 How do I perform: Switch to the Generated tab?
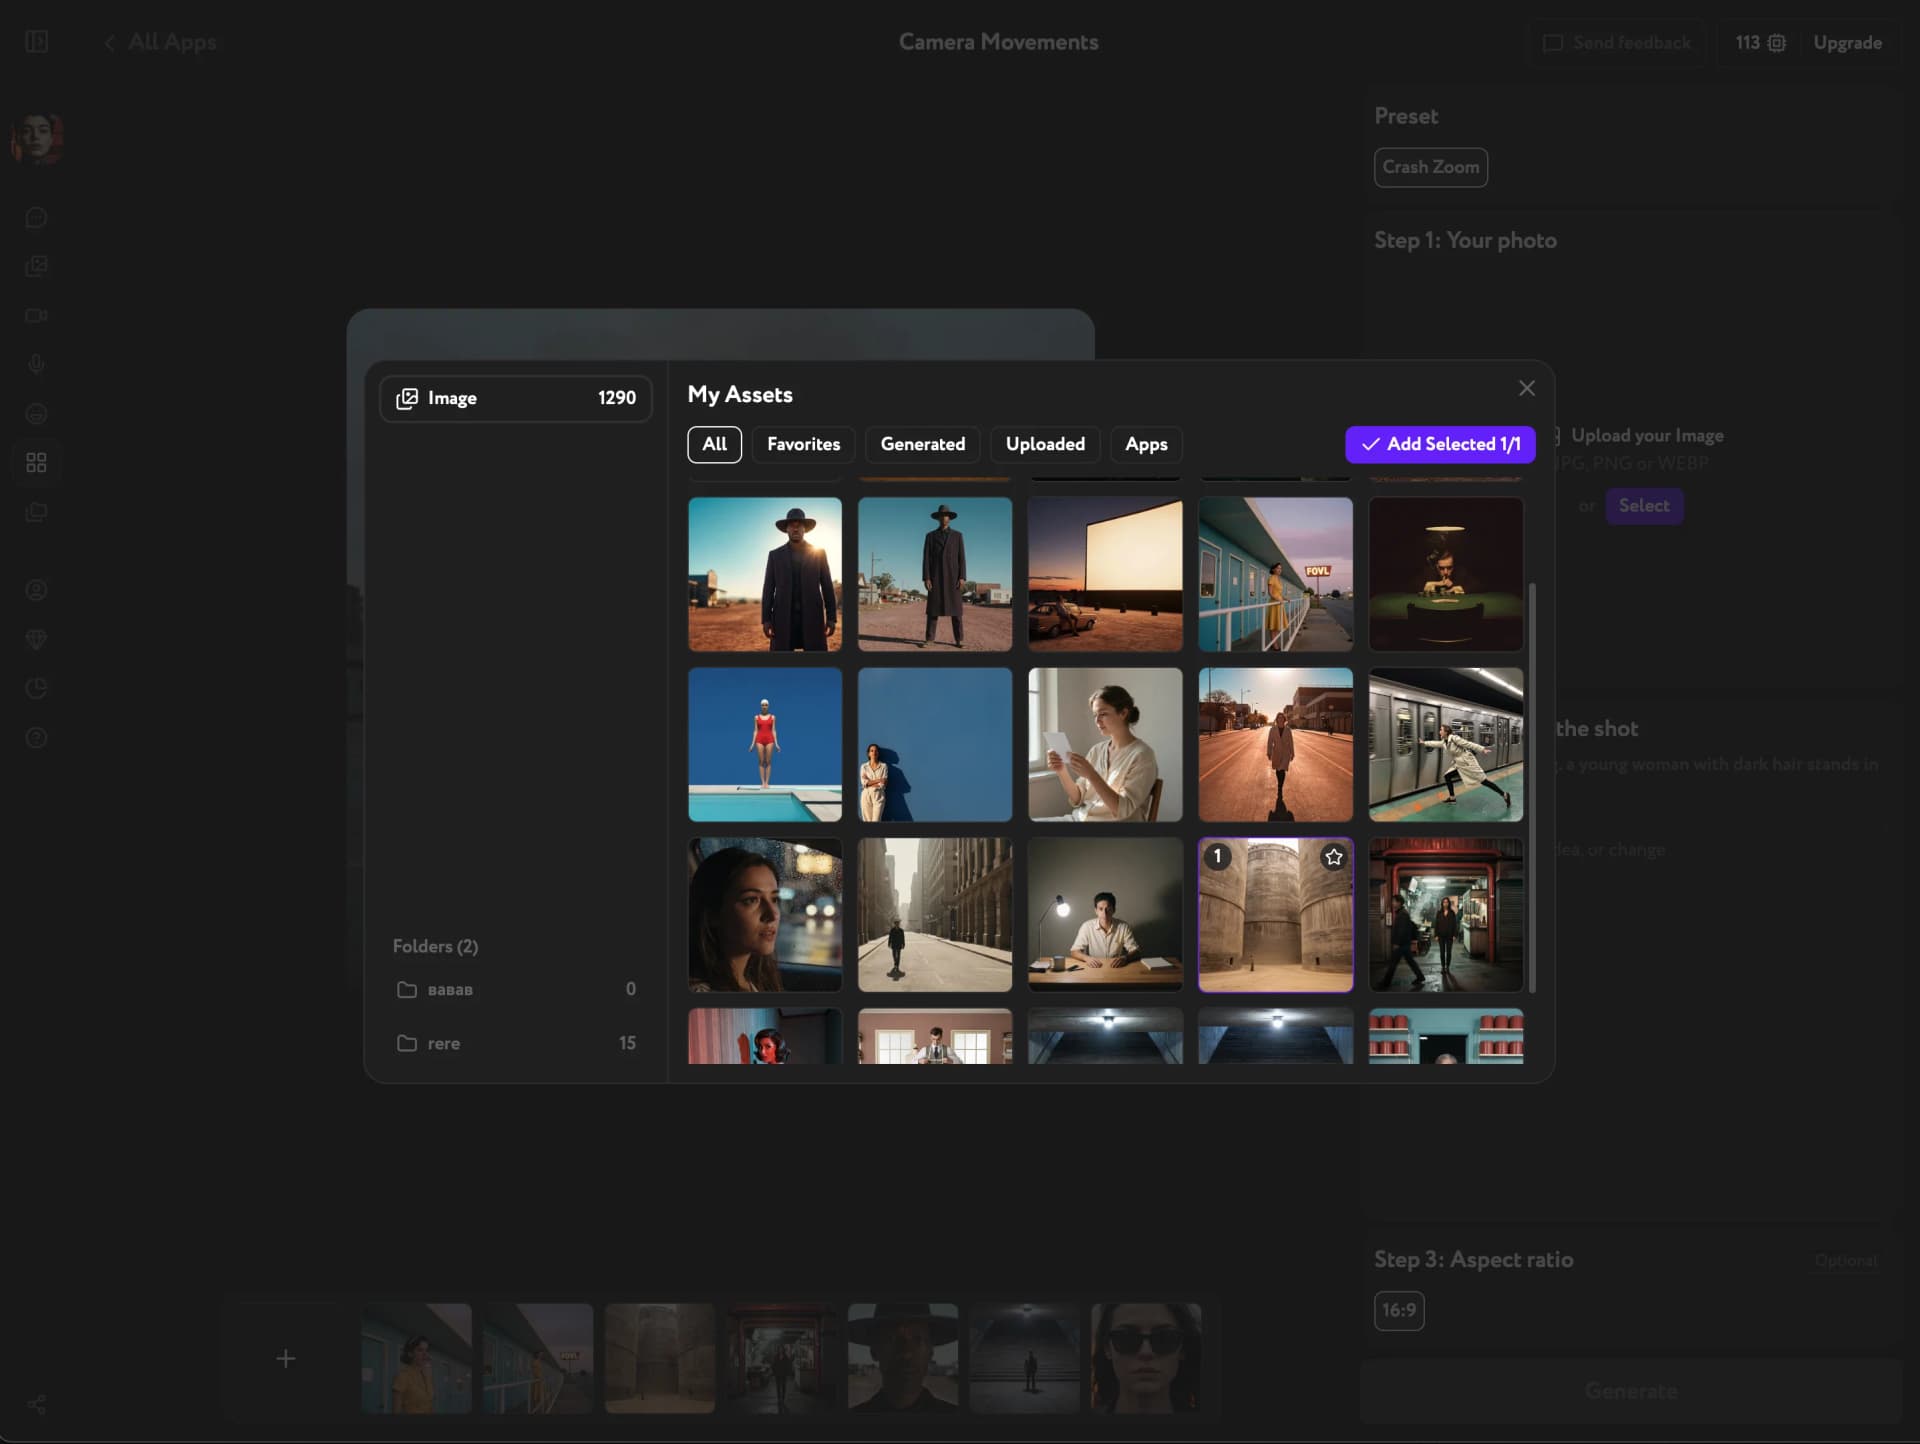pos(922,444)
